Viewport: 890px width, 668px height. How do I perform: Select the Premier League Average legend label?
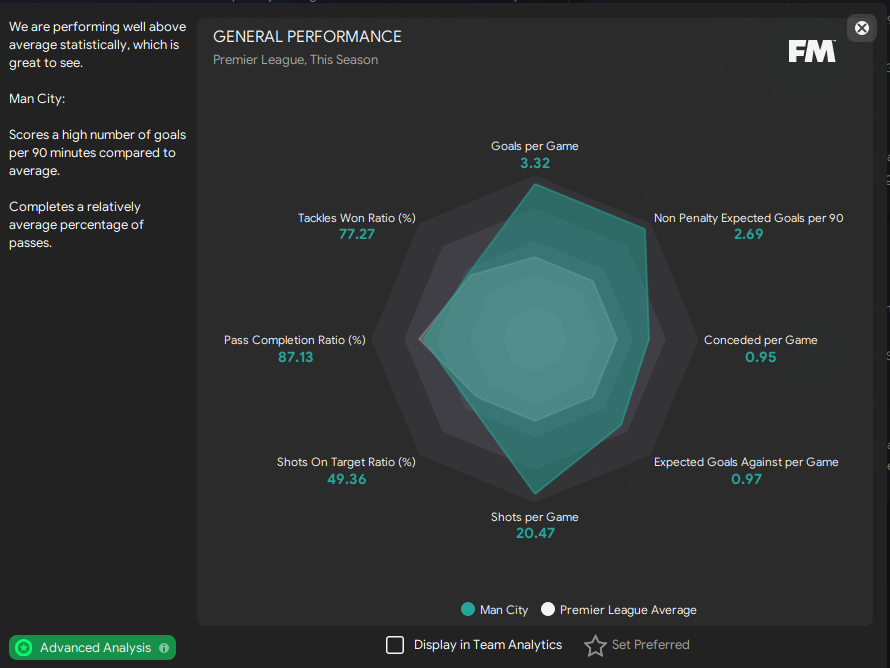point(628,610)
